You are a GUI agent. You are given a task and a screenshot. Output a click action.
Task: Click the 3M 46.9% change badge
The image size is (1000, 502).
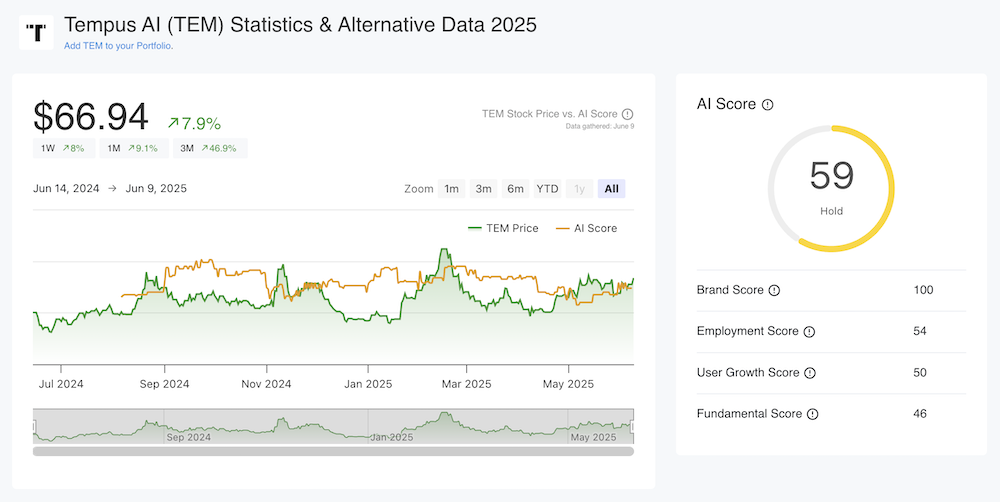[x=210, y=148]
